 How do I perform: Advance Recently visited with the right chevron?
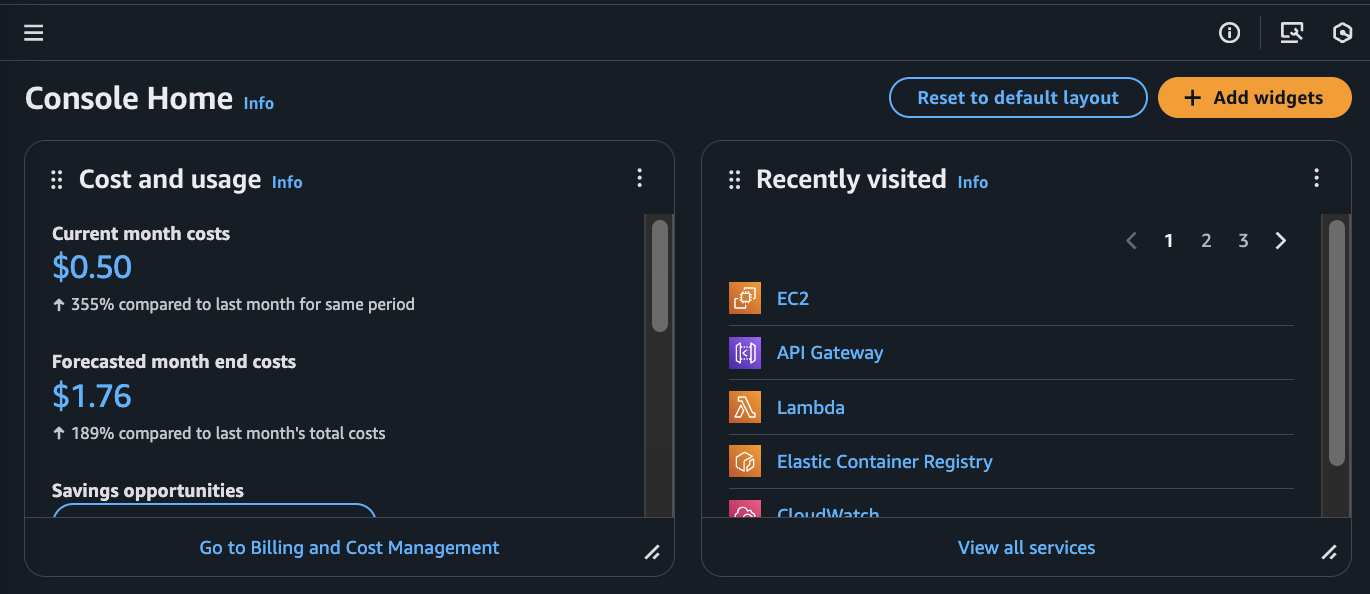point(1281,240)
